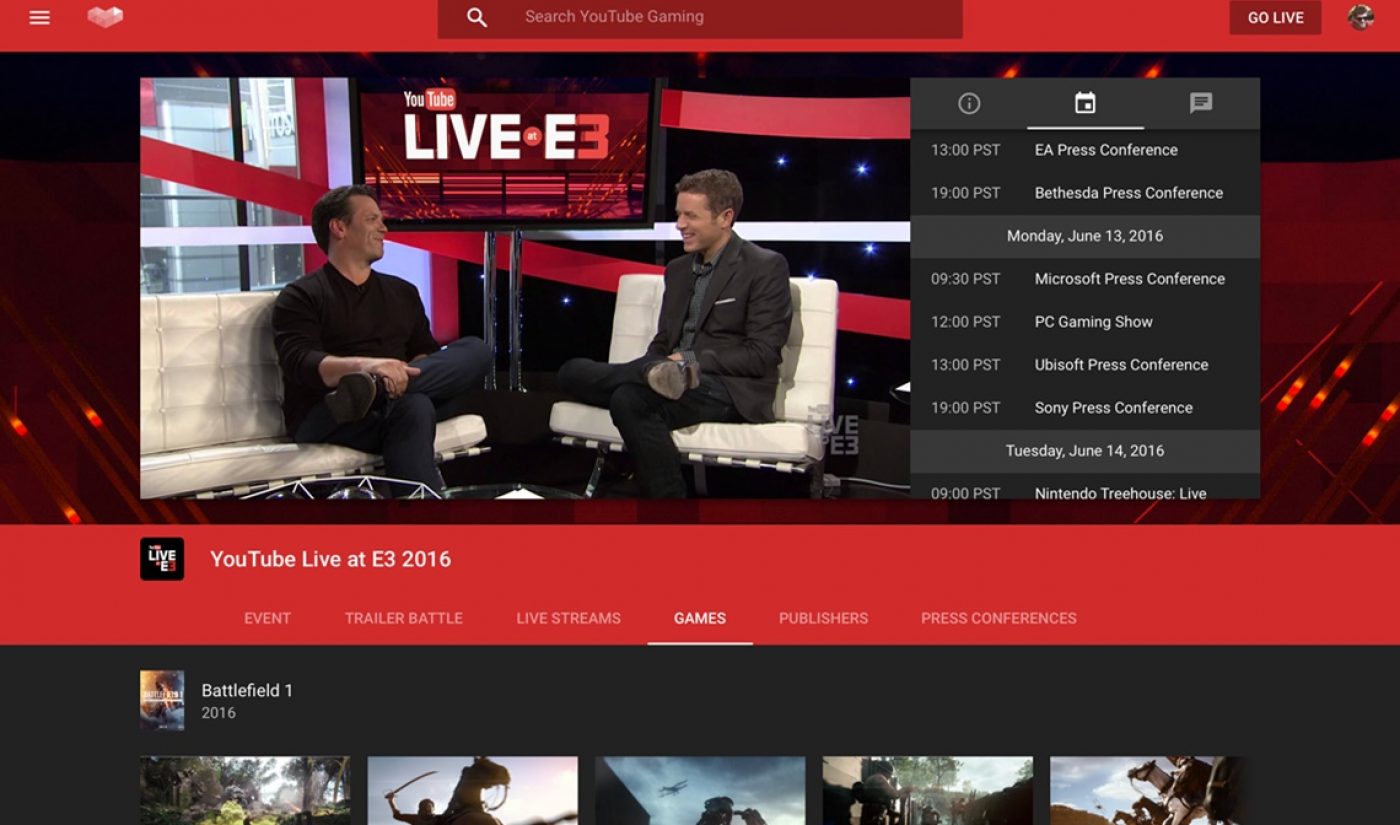Viewport: 1400px width, 825px height.
Task: Open the EVENT tab
Action: [267, 618]
